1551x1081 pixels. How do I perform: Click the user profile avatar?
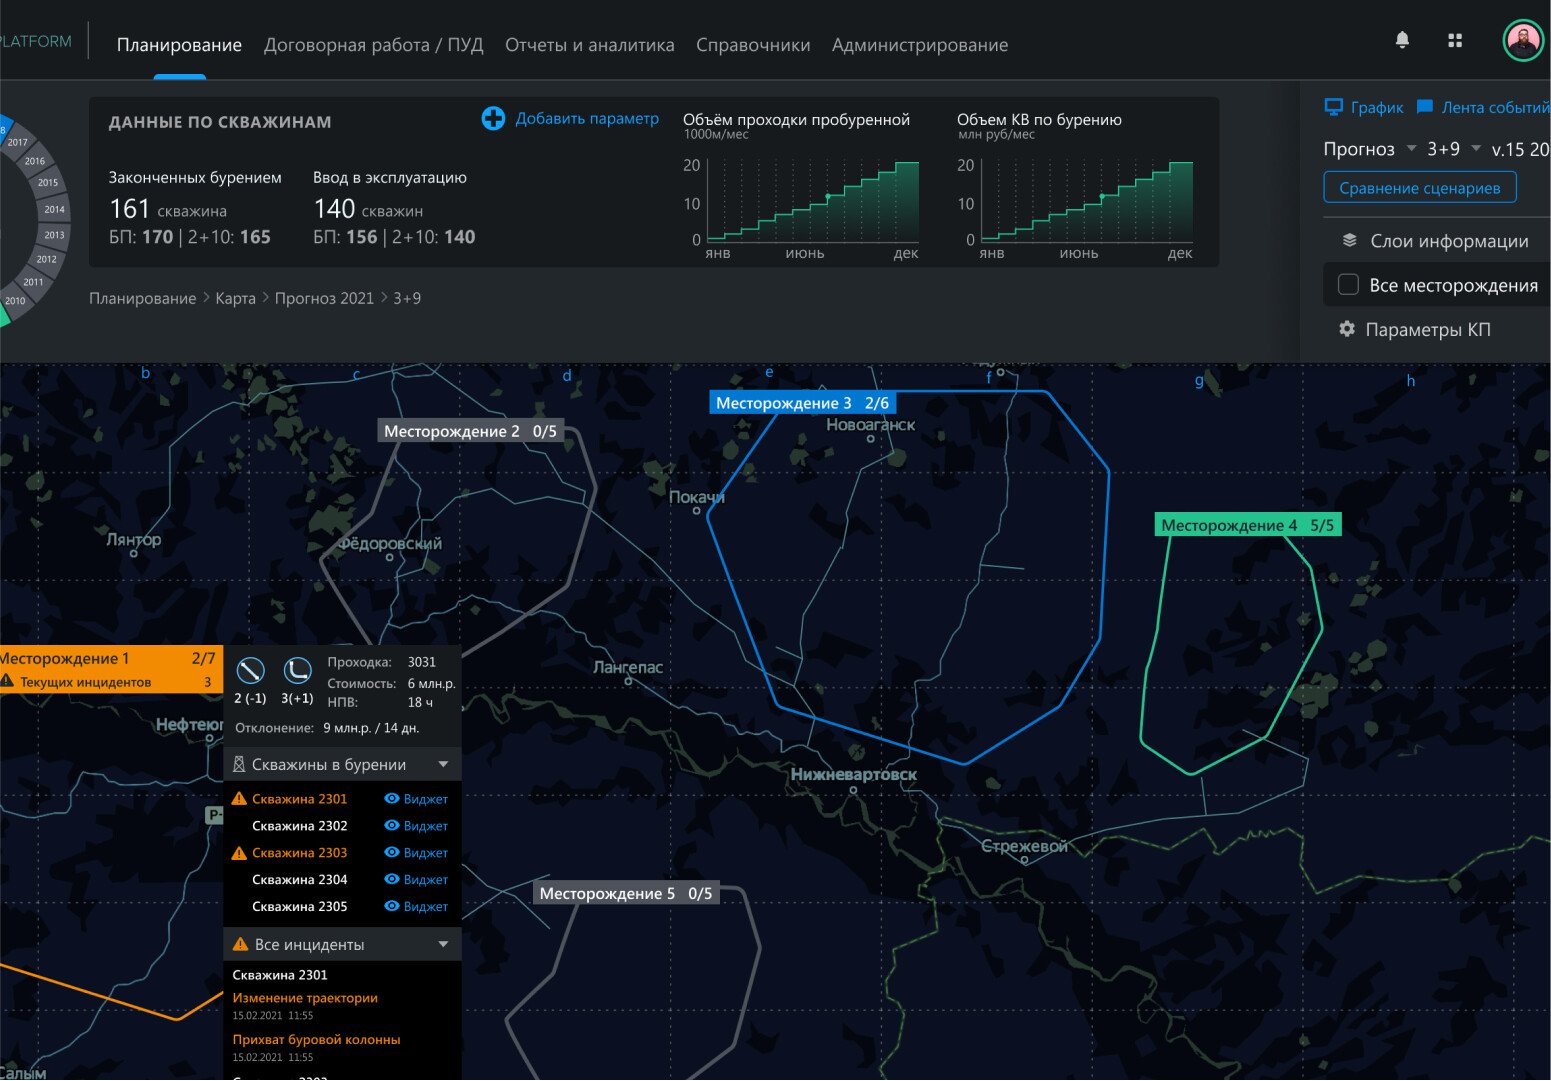pos(1523,40)
